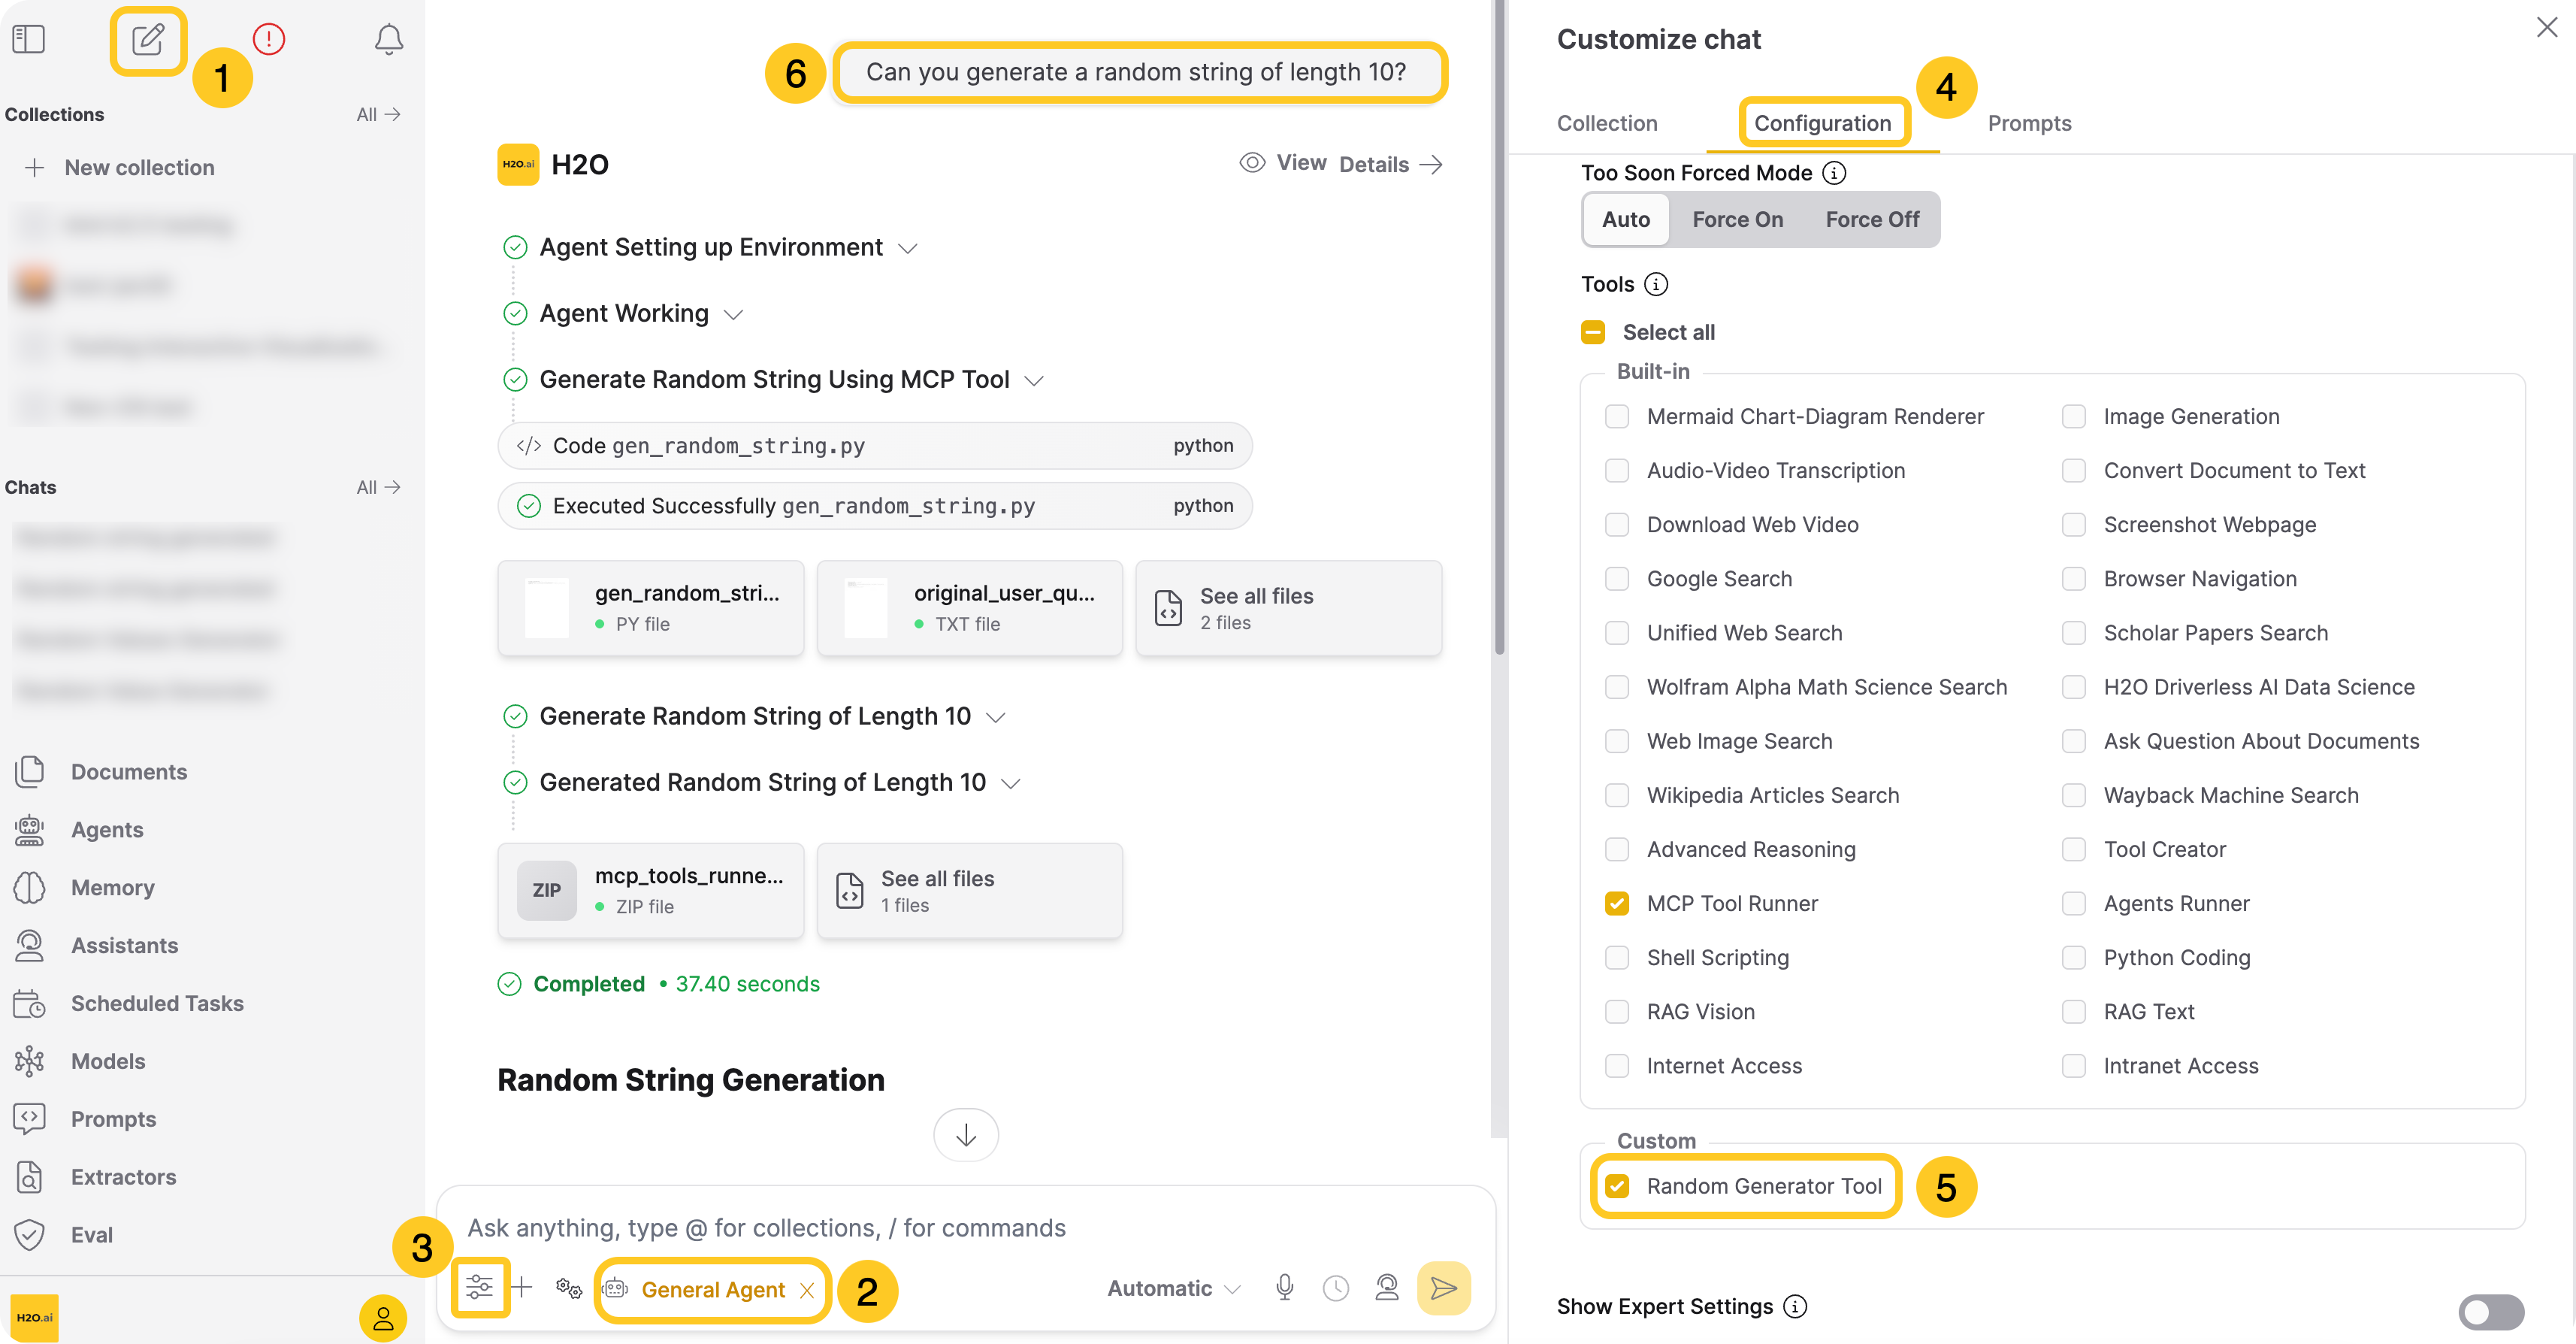Image resolution: width=2576 pixels, height=1344 pixels.
Task: Click the plus attach icon in chat bar
Action: pos(522,1287)
